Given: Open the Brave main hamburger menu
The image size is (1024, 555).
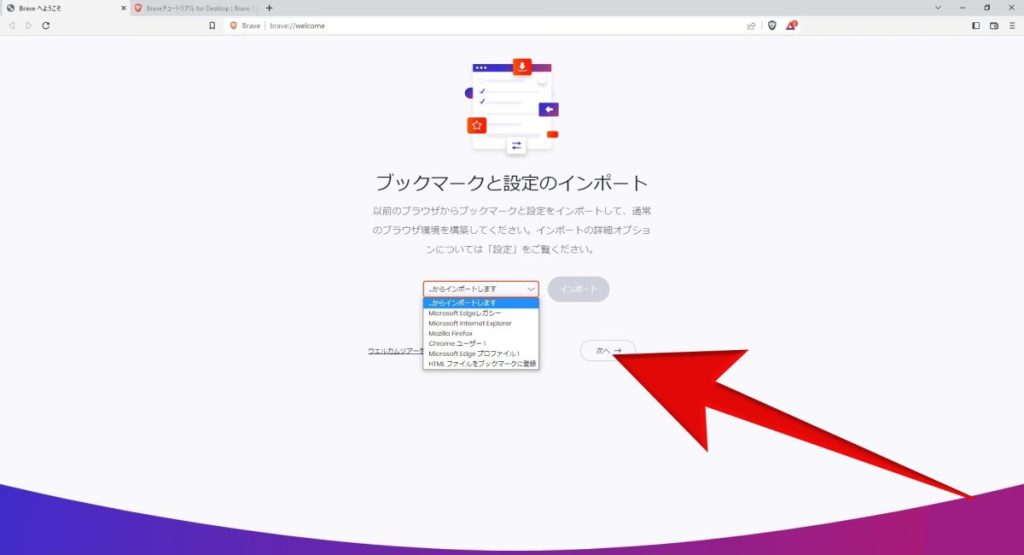Looking at the screenshot, I should tap(1013, 25).
